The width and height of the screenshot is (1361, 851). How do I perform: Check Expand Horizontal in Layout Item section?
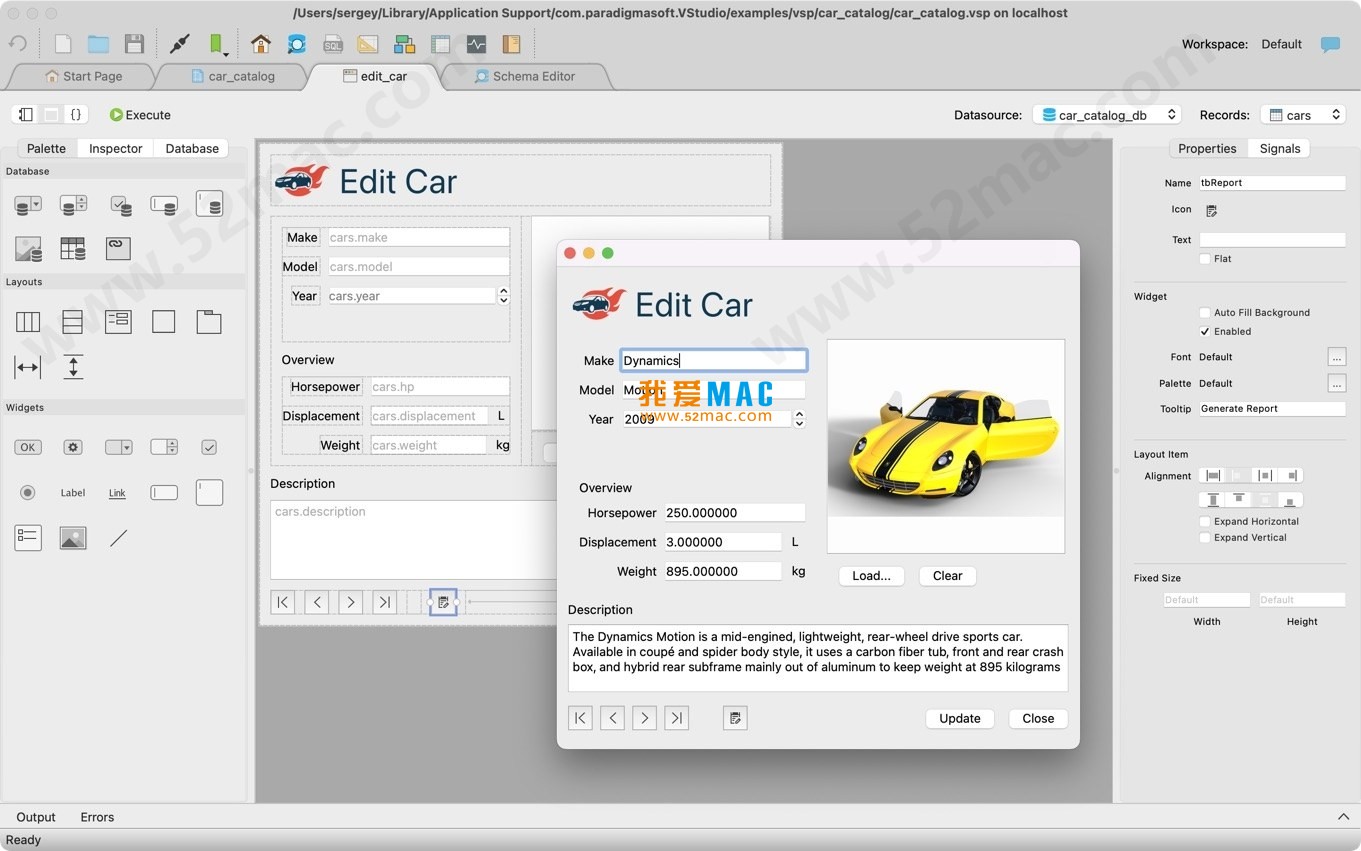point(1206,521)
